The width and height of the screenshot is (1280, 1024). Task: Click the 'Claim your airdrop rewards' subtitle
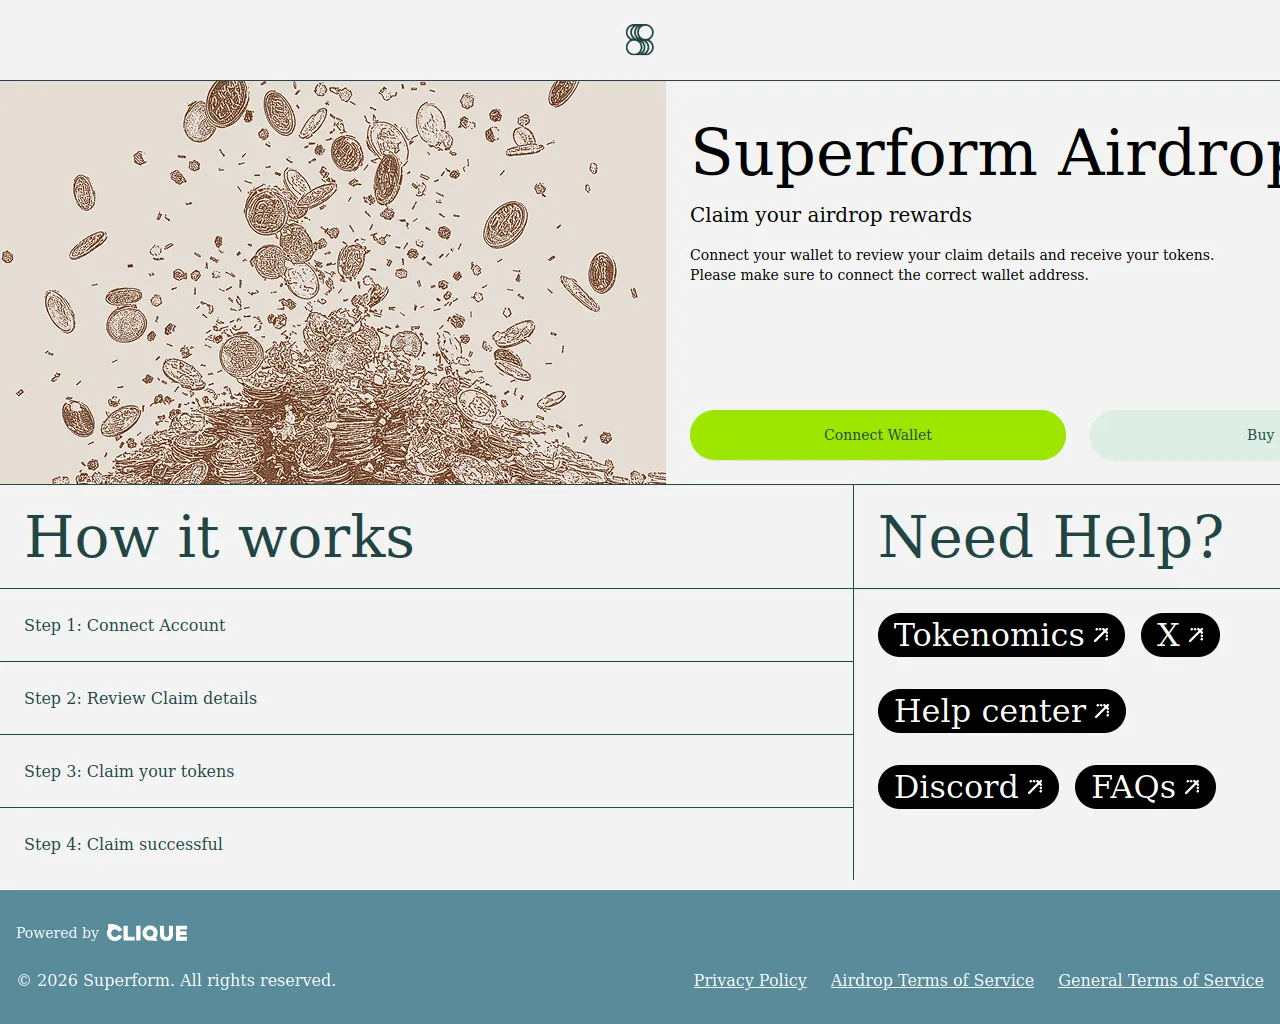(x=831, y=215)
